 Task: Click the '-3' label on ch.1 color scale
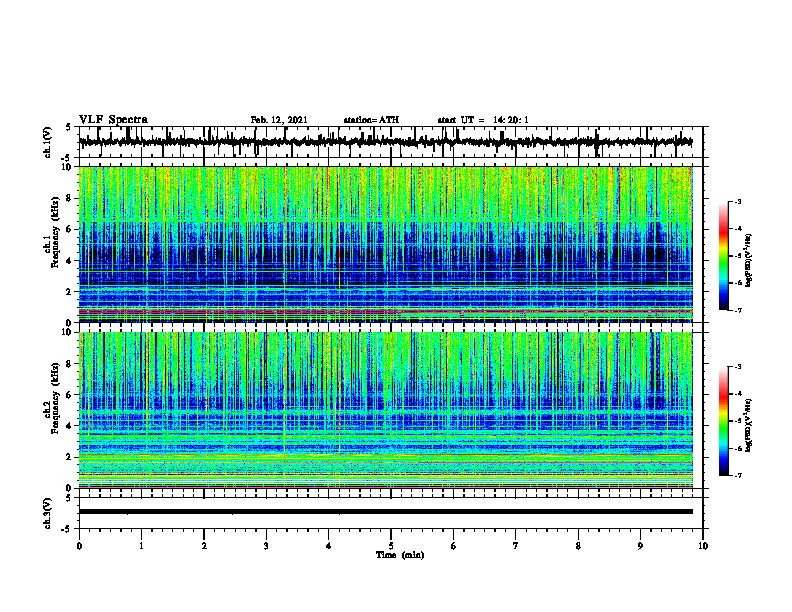(x=737, y=201)
